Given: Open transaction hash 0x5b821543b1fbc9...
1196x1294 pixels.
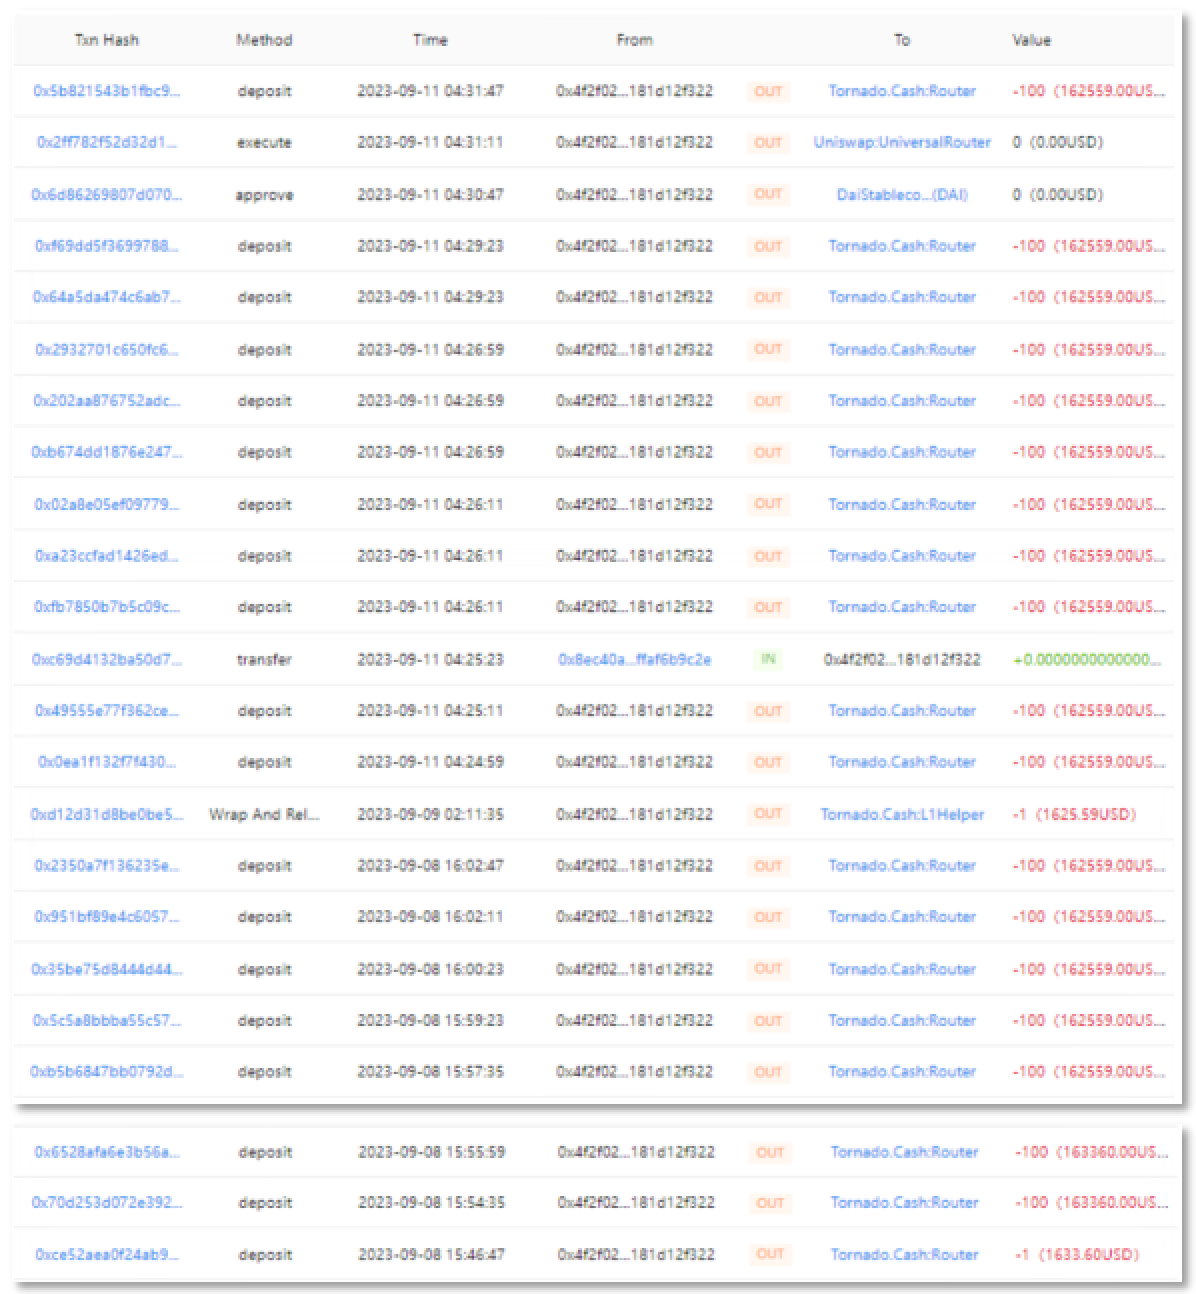Looking at the screenshot, I should click(107, 91).
